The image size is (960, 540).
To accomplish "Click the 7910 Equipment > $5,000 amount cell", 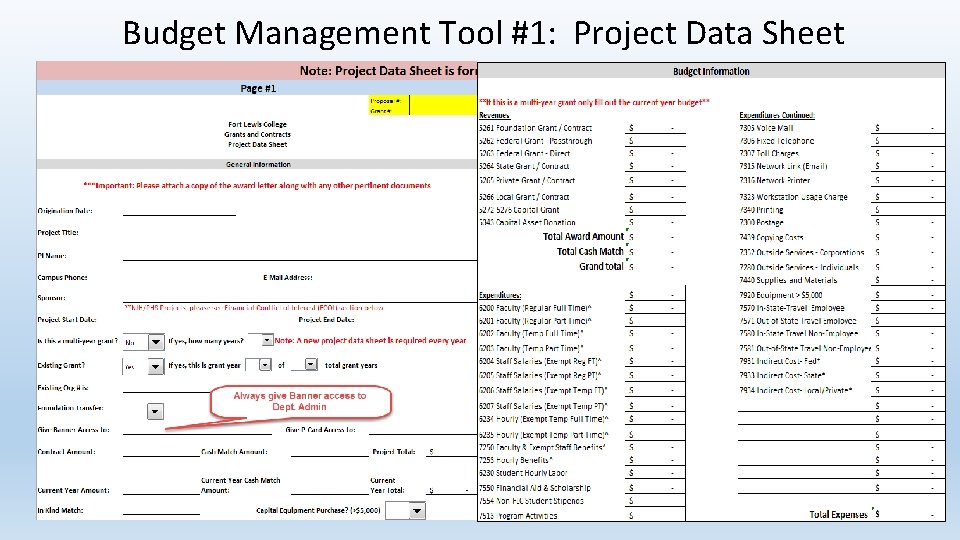I will pyautogui.click(x=908, y=294).
